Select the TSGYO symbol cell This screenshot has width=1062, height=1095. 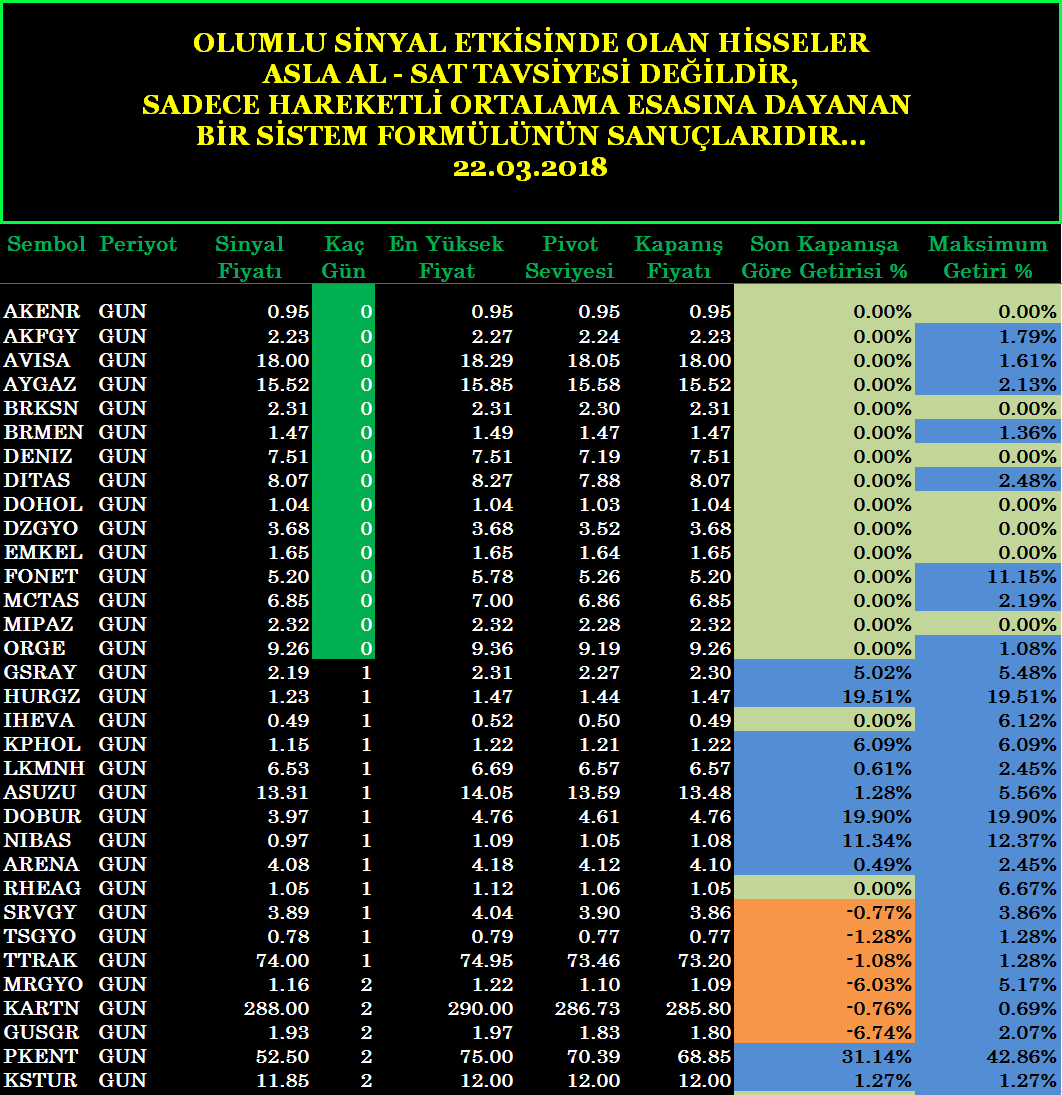[x=40, y=936]
